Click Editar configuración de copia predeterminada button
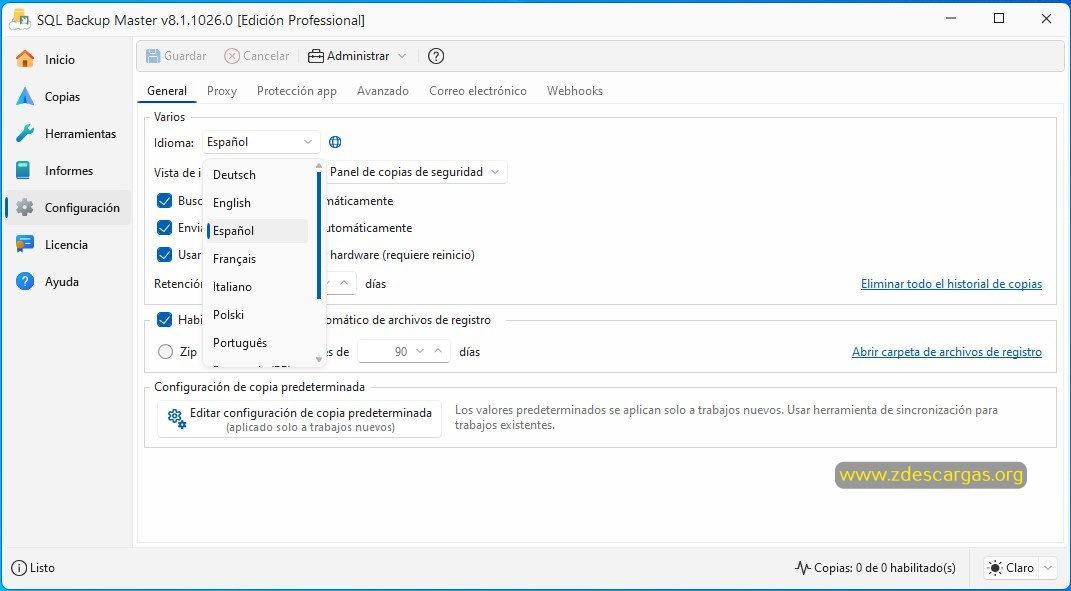This screenshot has height=591, width=1071. tap(299, 419)
